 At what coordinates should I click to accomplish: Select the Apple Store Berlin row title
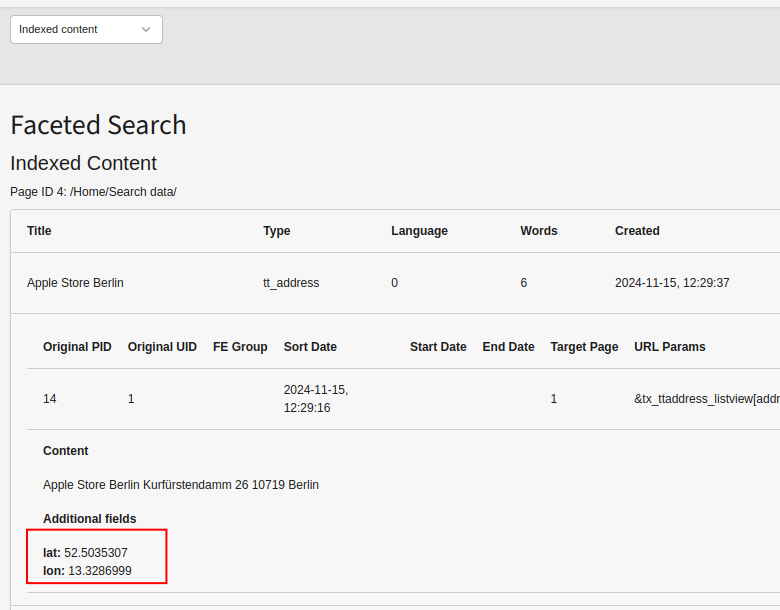(75, 283)
